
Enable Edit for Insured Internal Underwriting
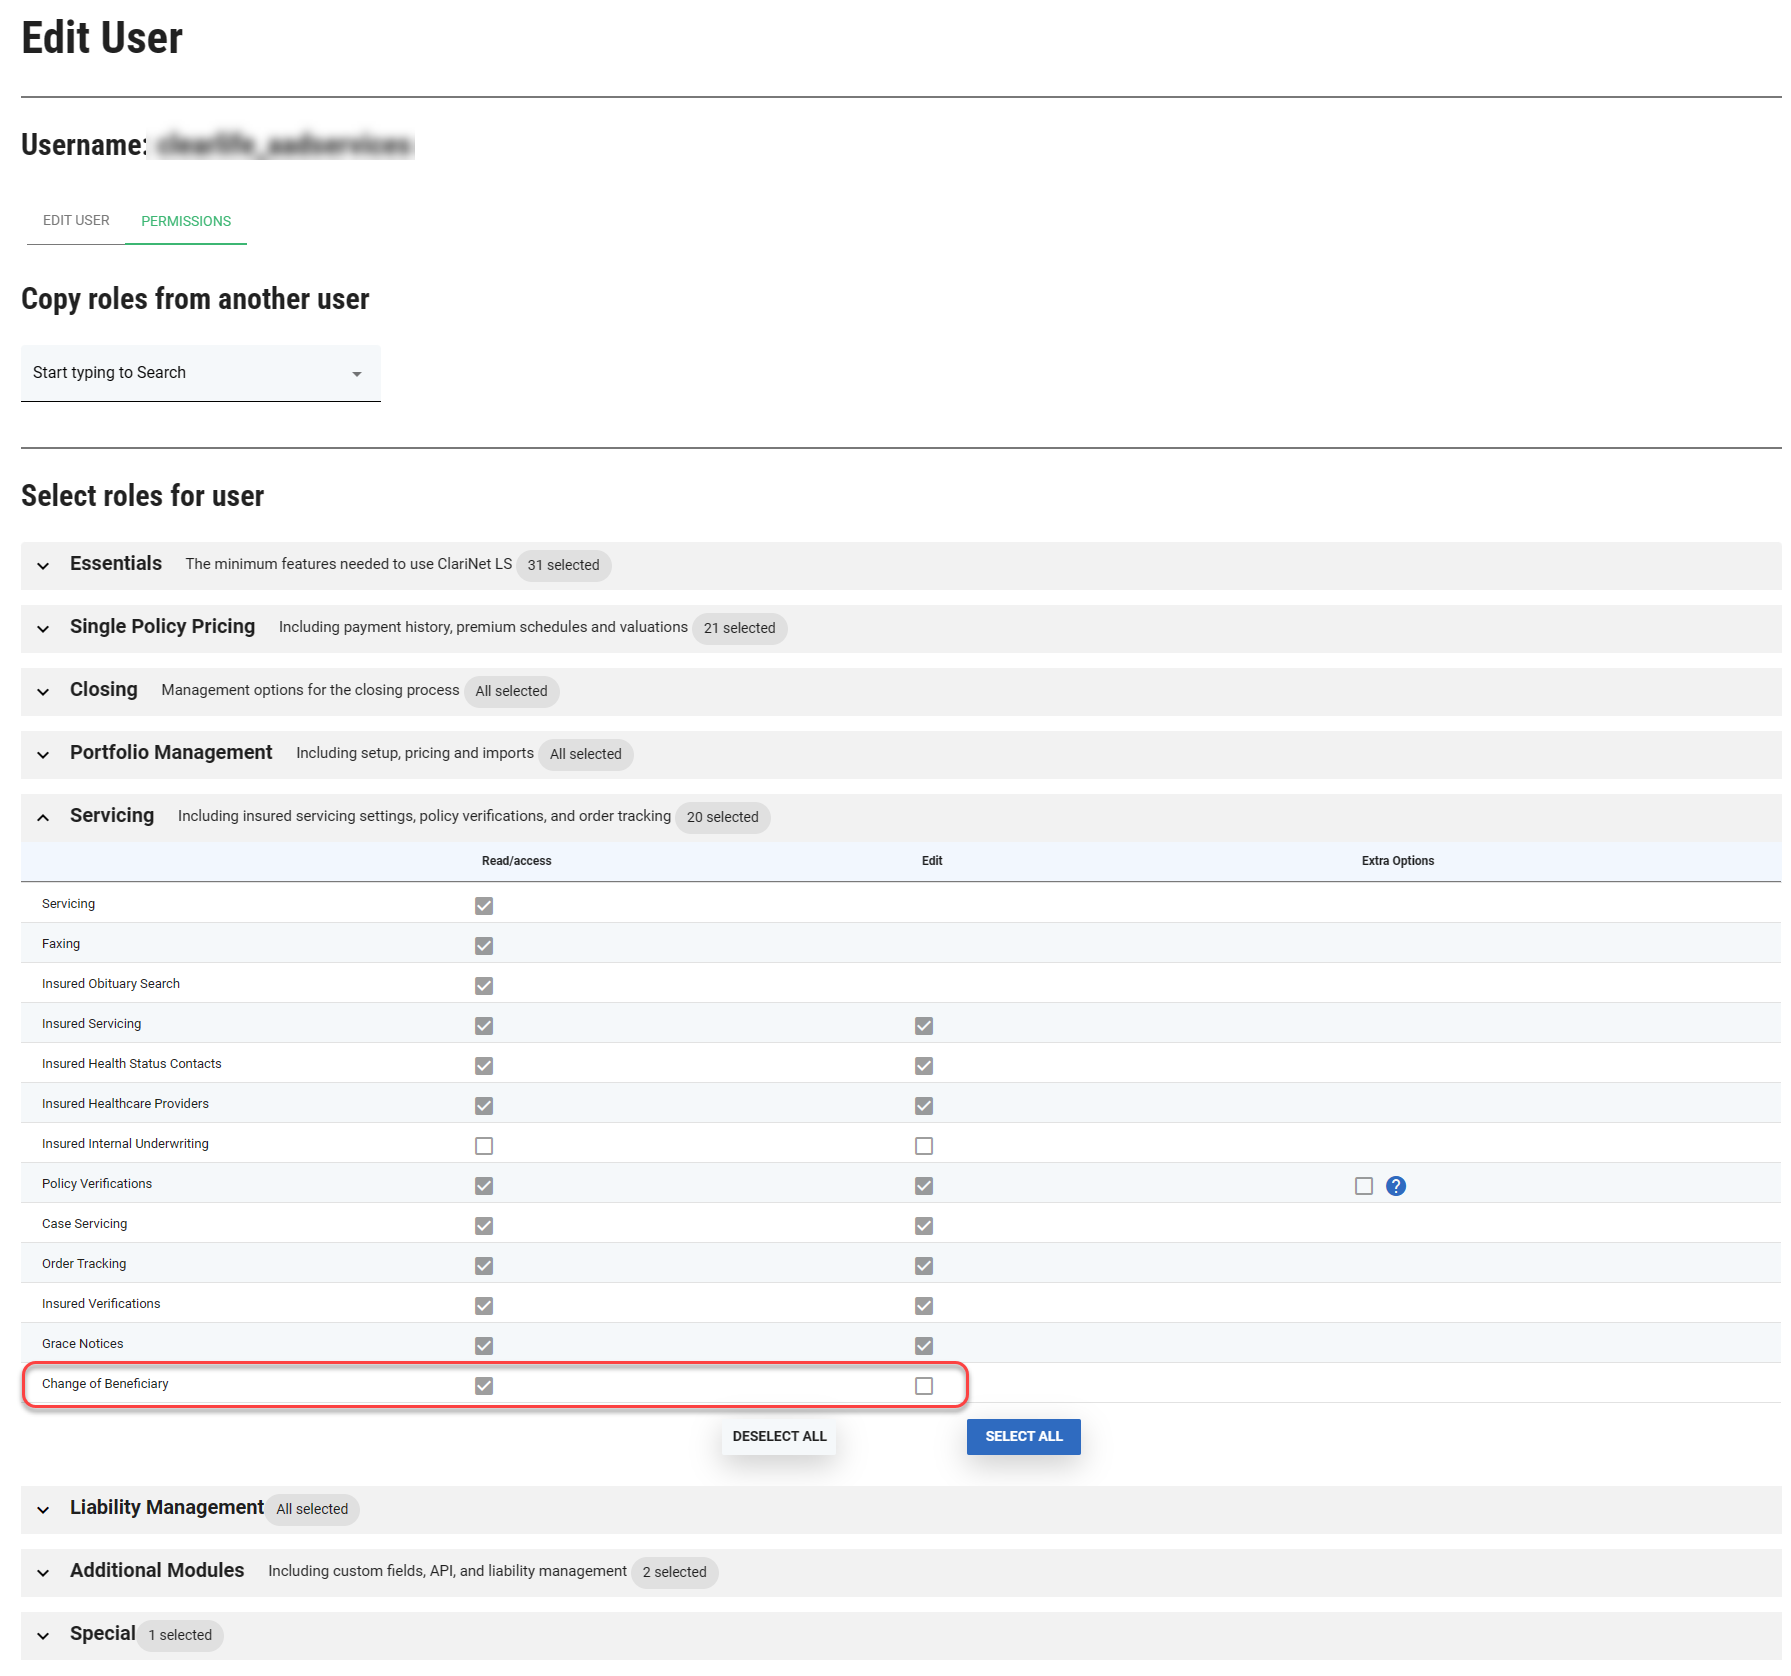coord(924,1146)
